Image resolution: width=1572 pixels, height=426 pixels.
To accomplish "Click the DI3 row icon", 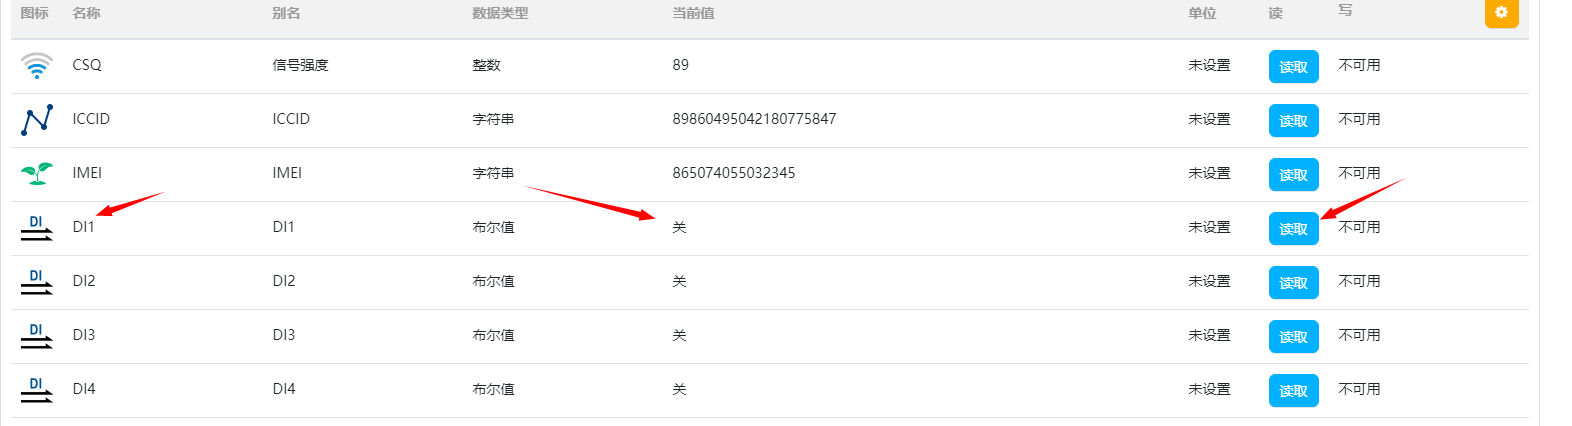I will 37,336.
